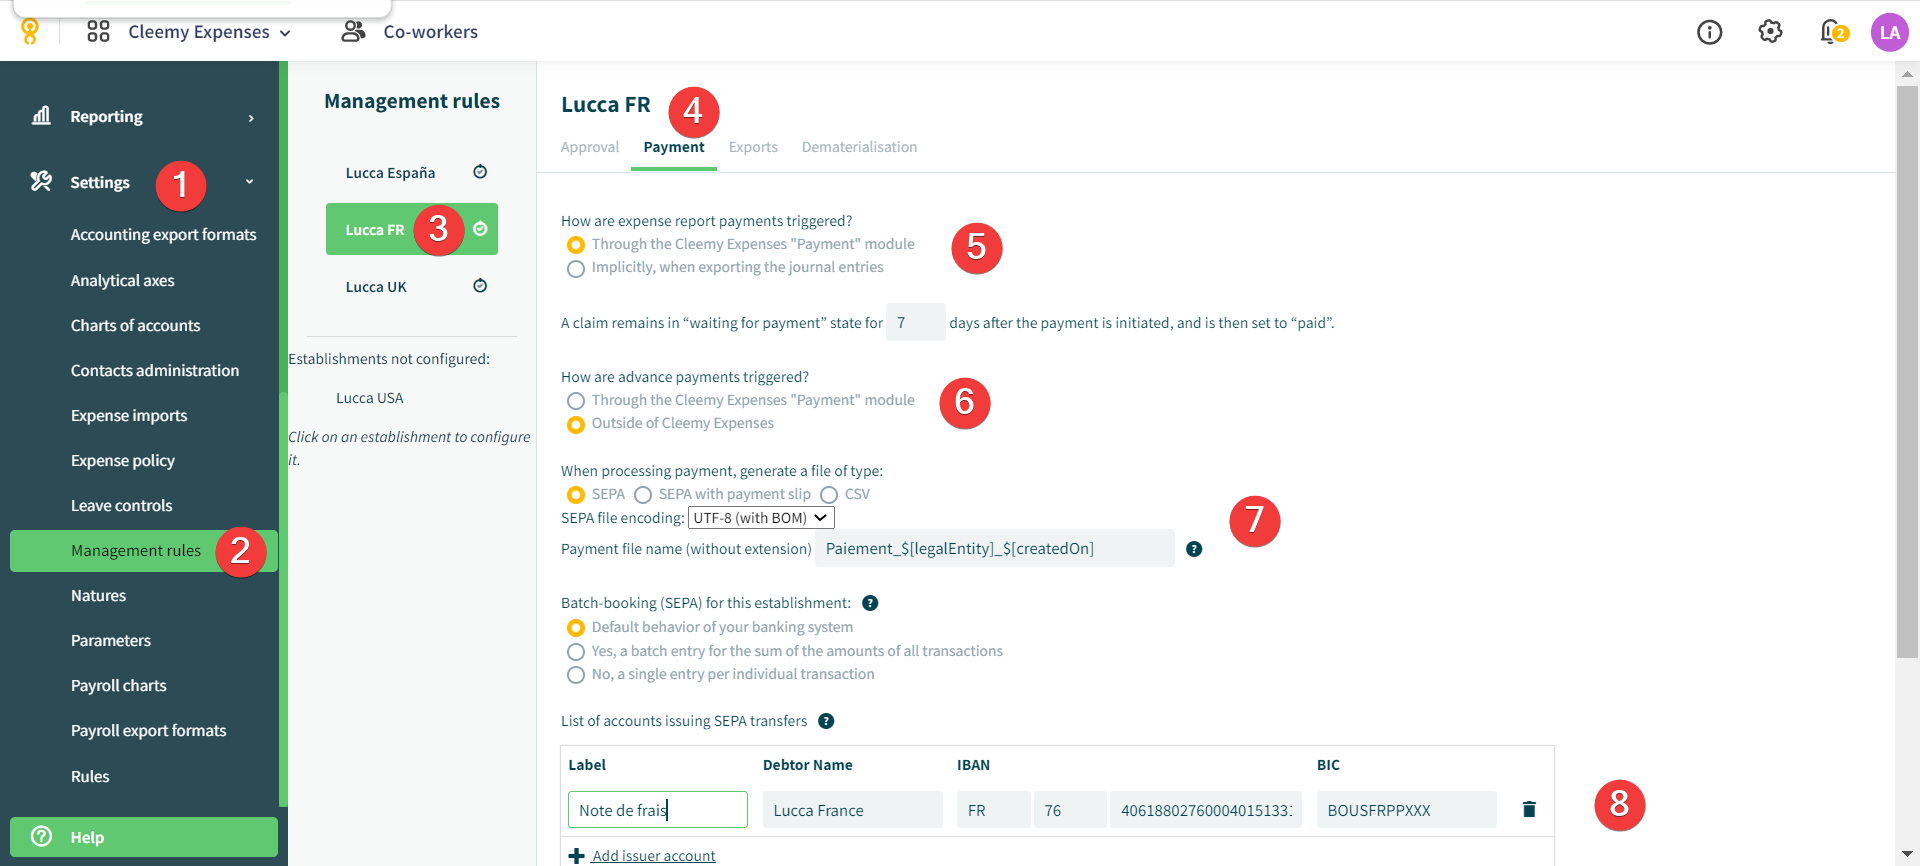The height and width of the screenshot is (866, 1920).
Task: Click the plus icon for Add issuer account
Action: 576,856
